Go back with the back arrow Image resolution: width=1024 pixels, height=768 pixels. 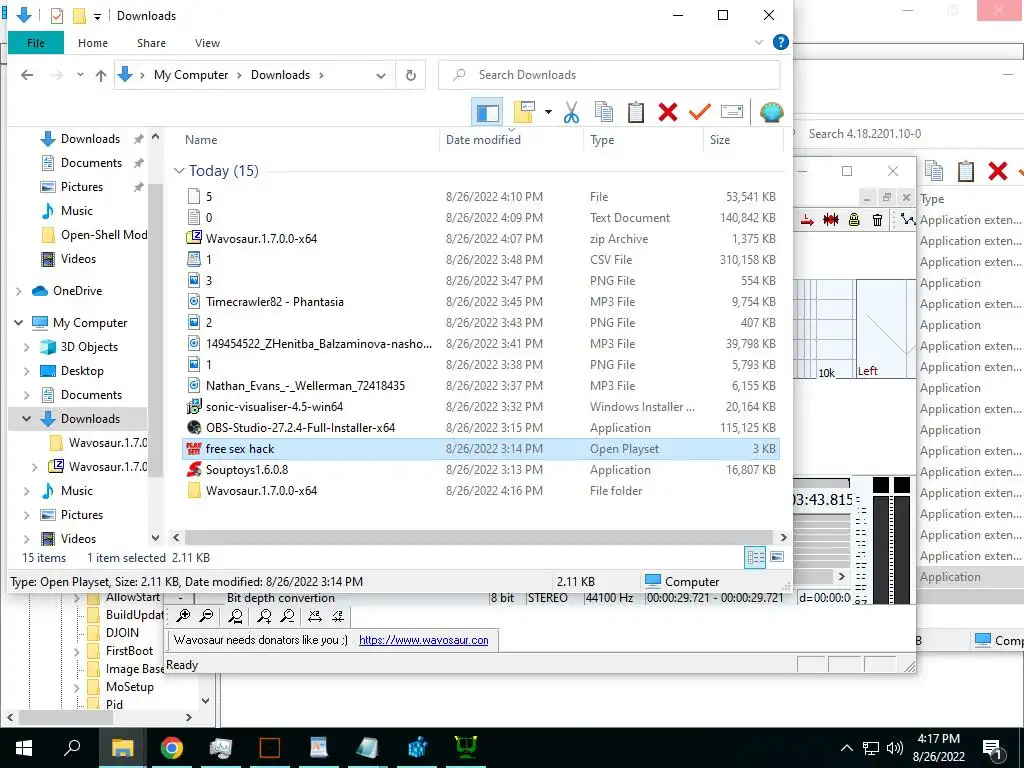pos(27,75)
